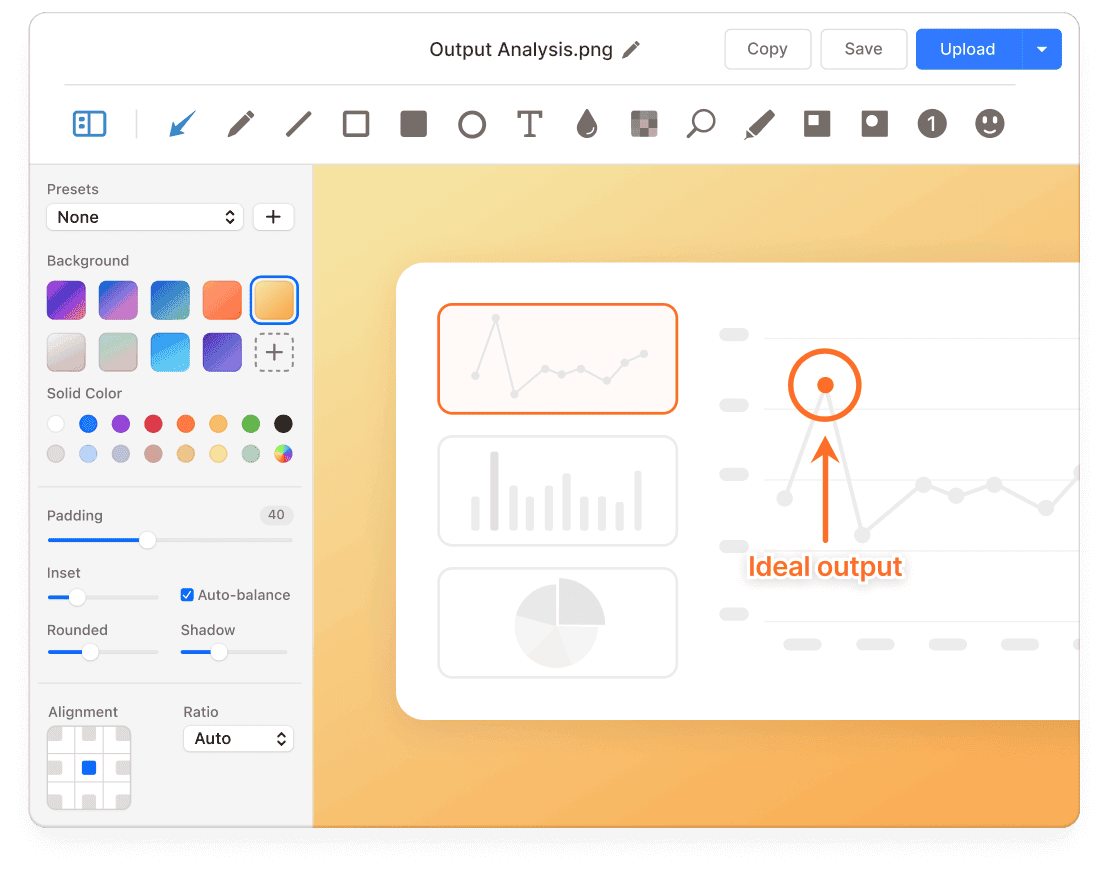Select the magnifier loupe tool
This screenshot has width=1109, height=873.
click(701, 124)
